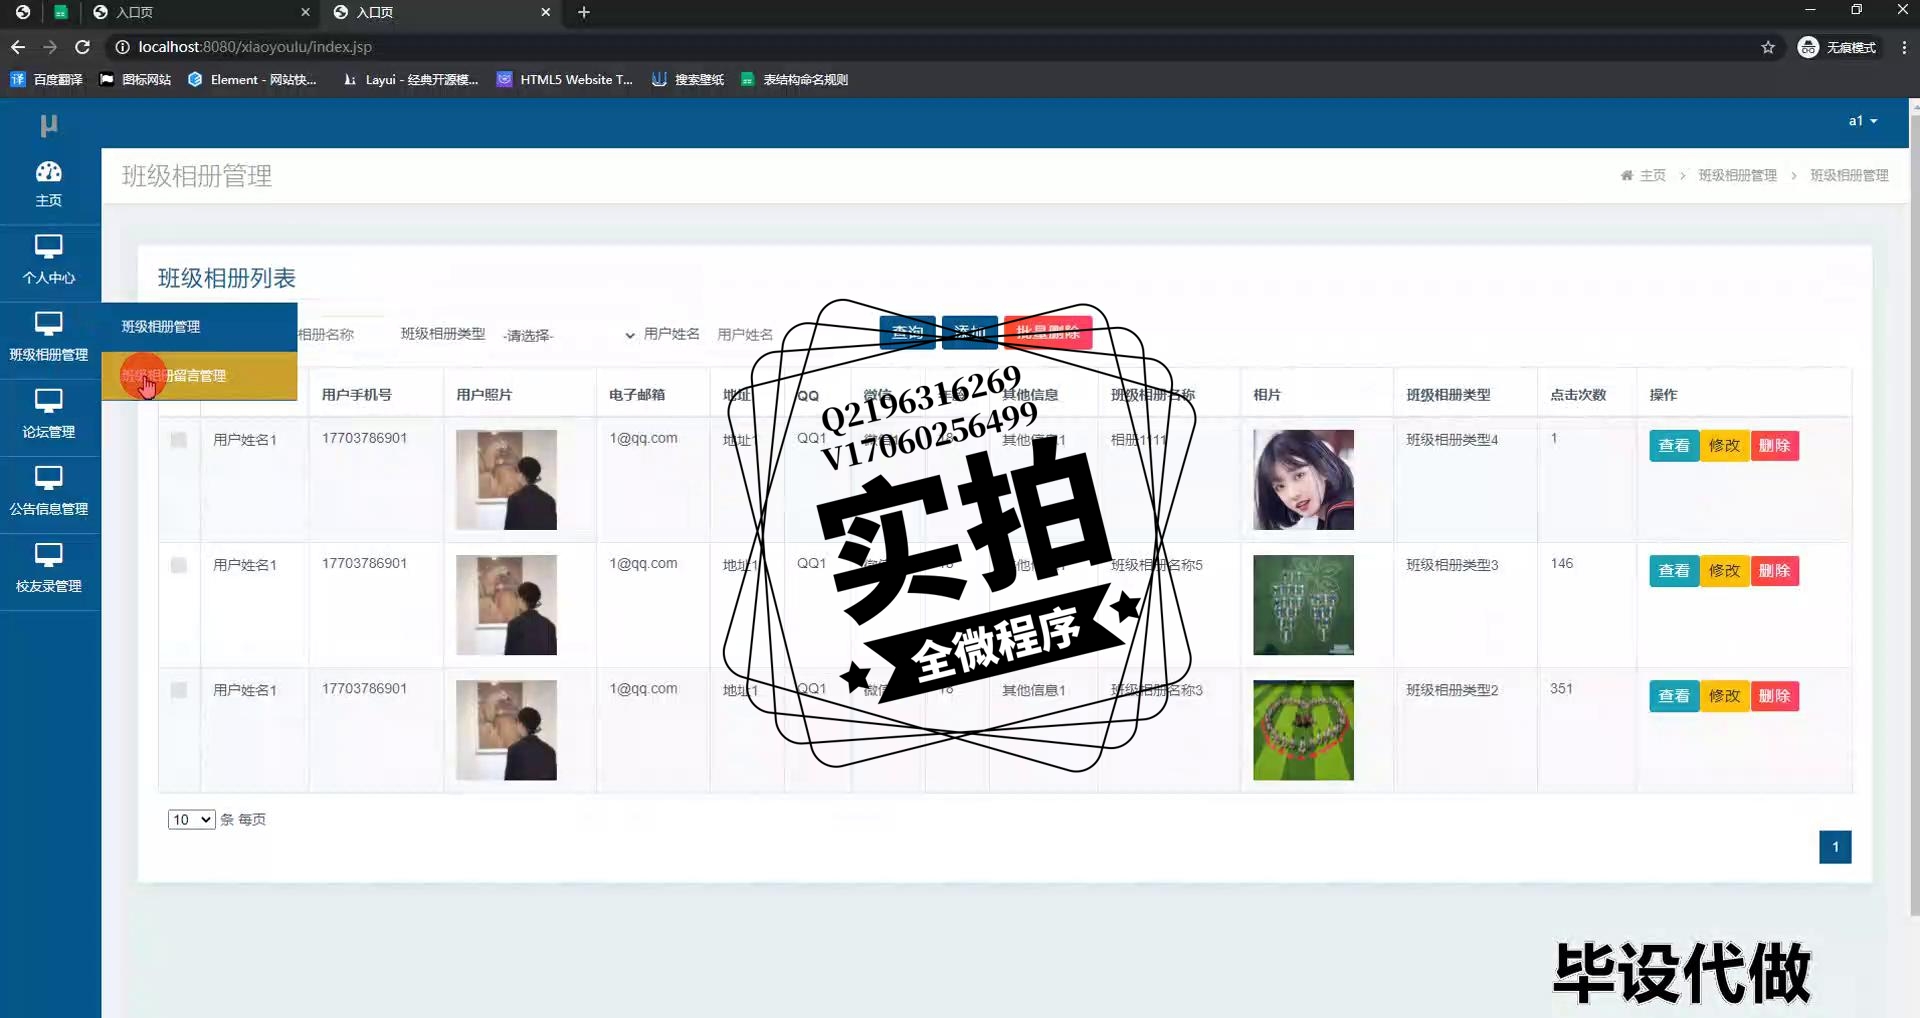Screen dimensions: 1920x1018
Task: Expand the a1 user menu
Action: click(1862, 121)
